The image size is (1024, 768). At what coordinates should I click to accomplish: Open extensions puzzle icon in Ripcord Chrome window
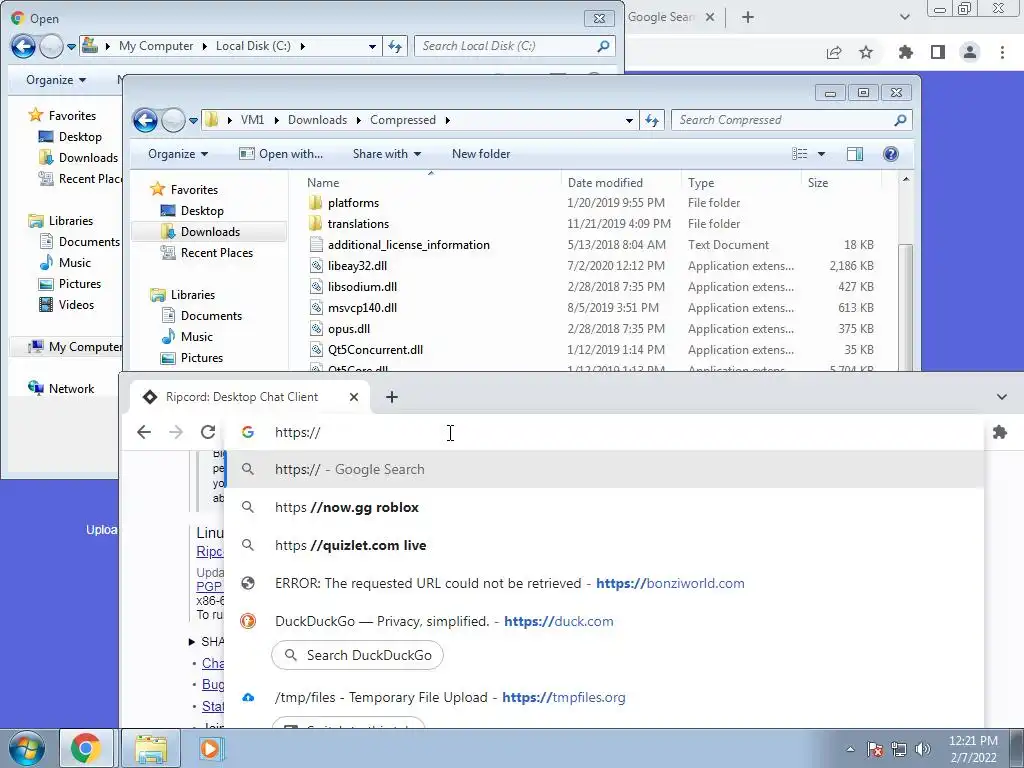pyautogui.click(x=999, y=432)
